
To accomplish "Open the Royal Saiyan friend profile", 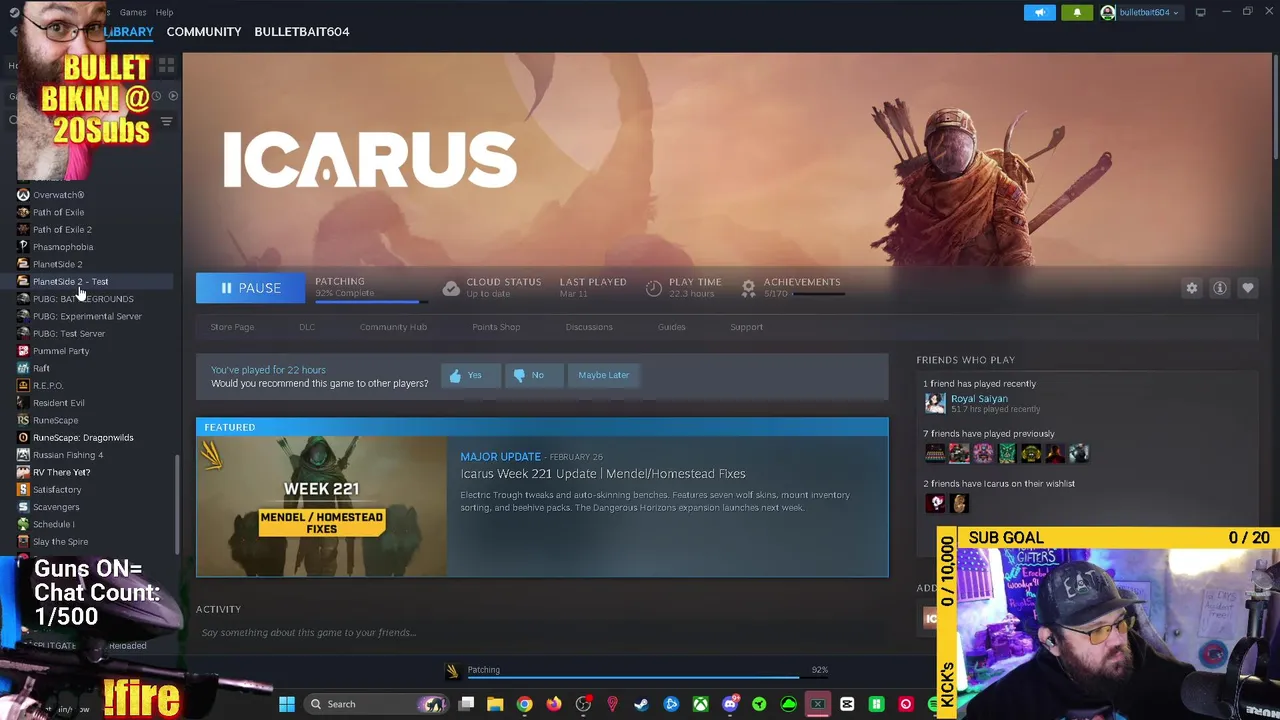I will click(979, 398).
